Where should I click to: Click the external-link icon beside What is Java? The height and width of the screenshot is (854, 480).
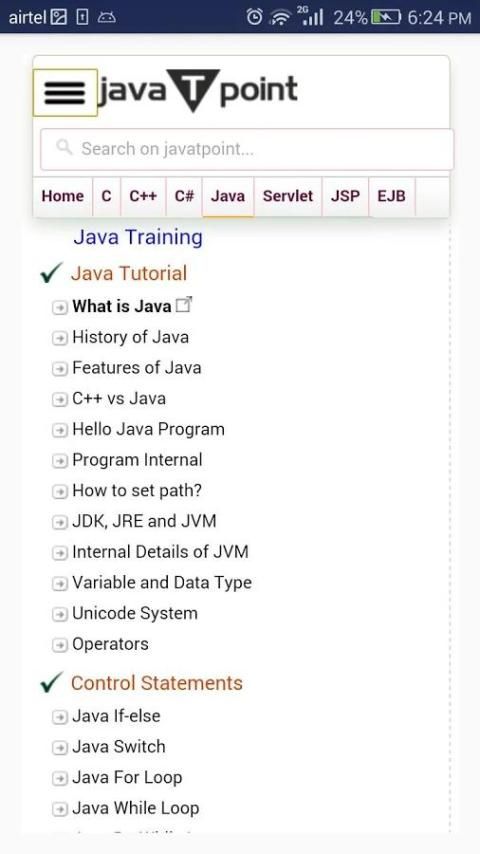pyautogui.click(x=185, y=305)
